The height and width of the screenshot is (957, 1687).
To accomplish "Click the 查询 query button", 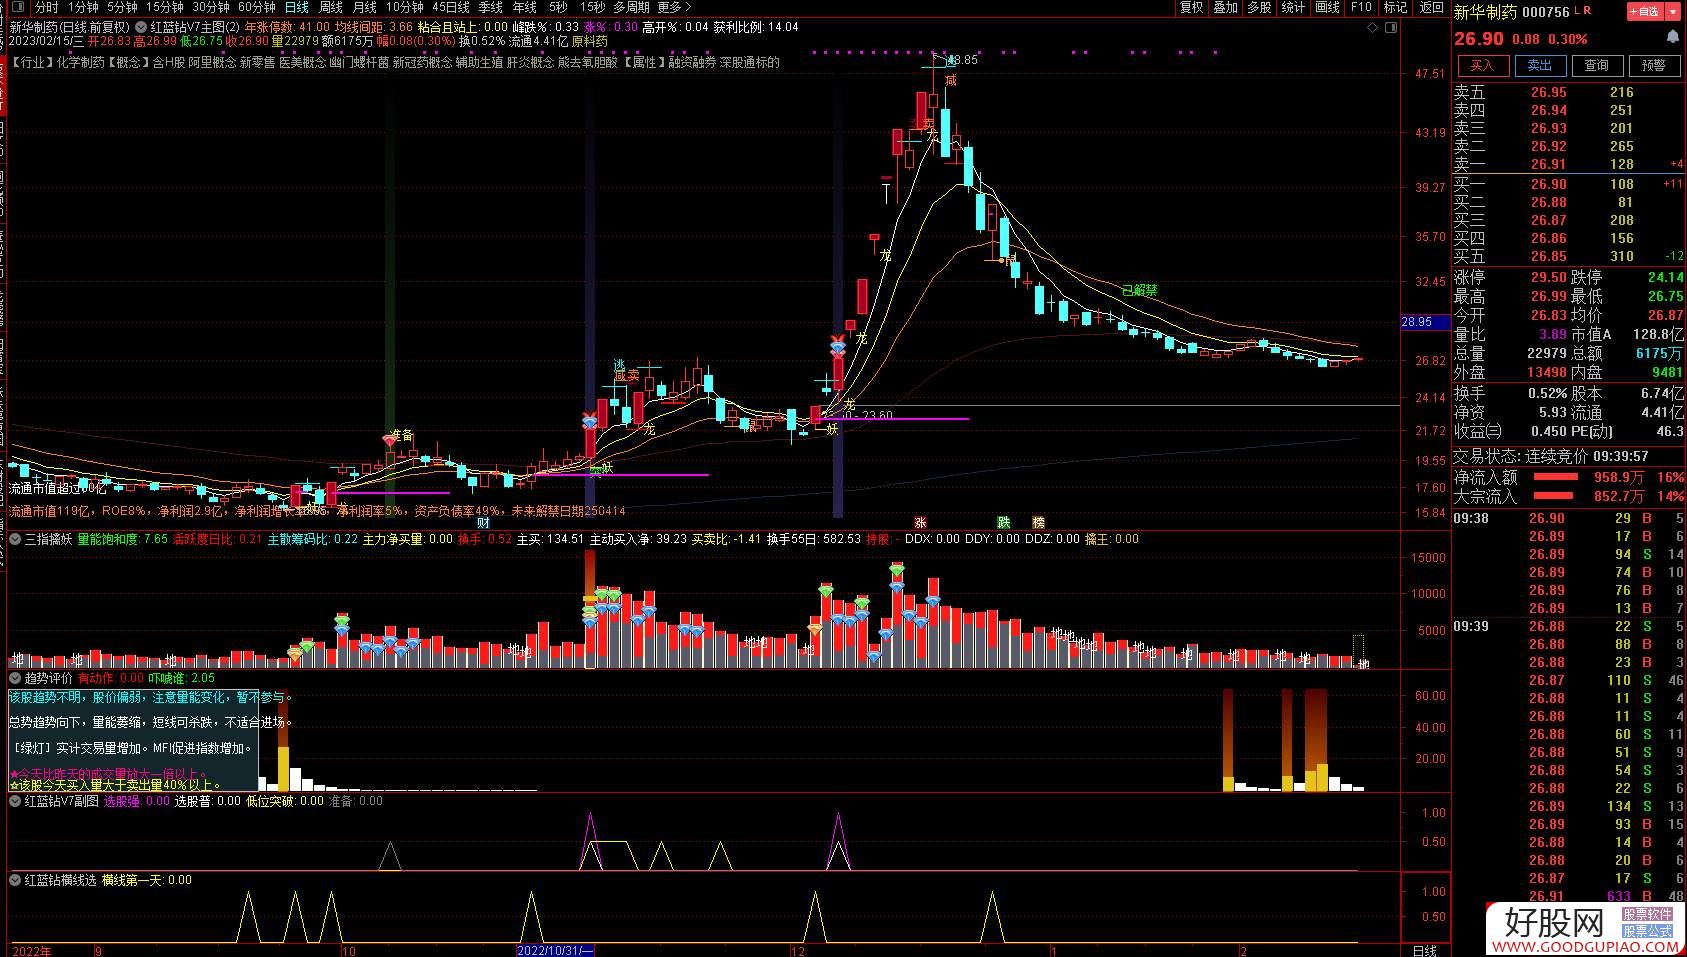I will point(1596,65).
